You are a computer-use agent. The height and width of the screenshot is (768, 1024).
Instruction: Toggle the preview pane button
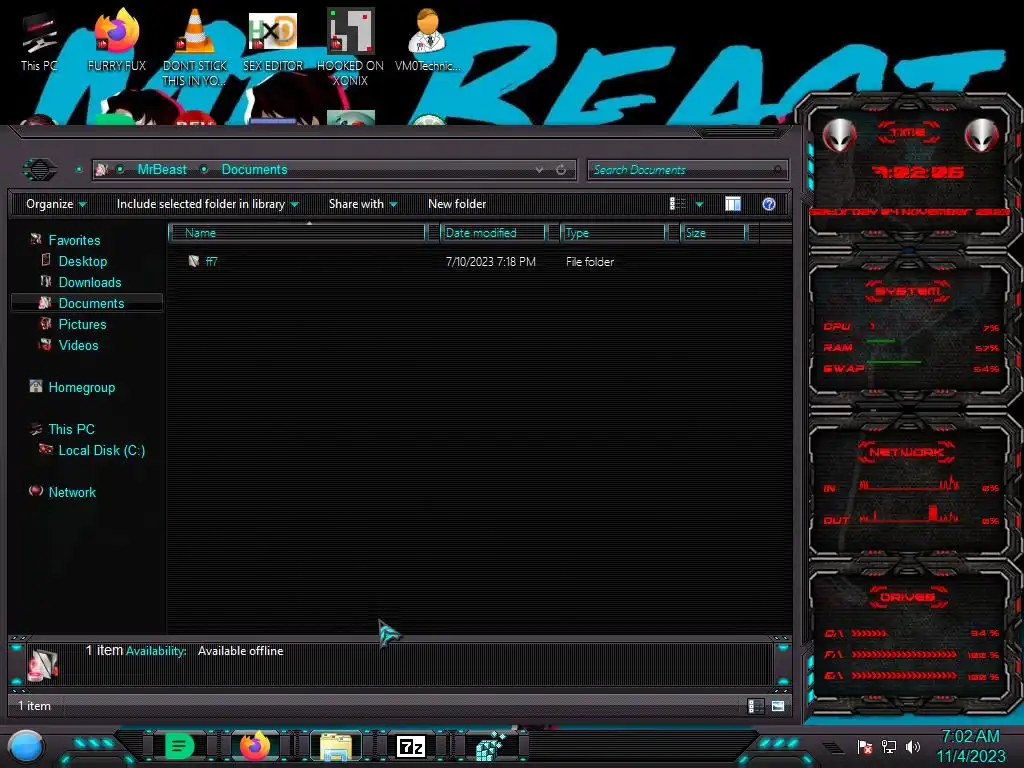[x=733, y=204]
